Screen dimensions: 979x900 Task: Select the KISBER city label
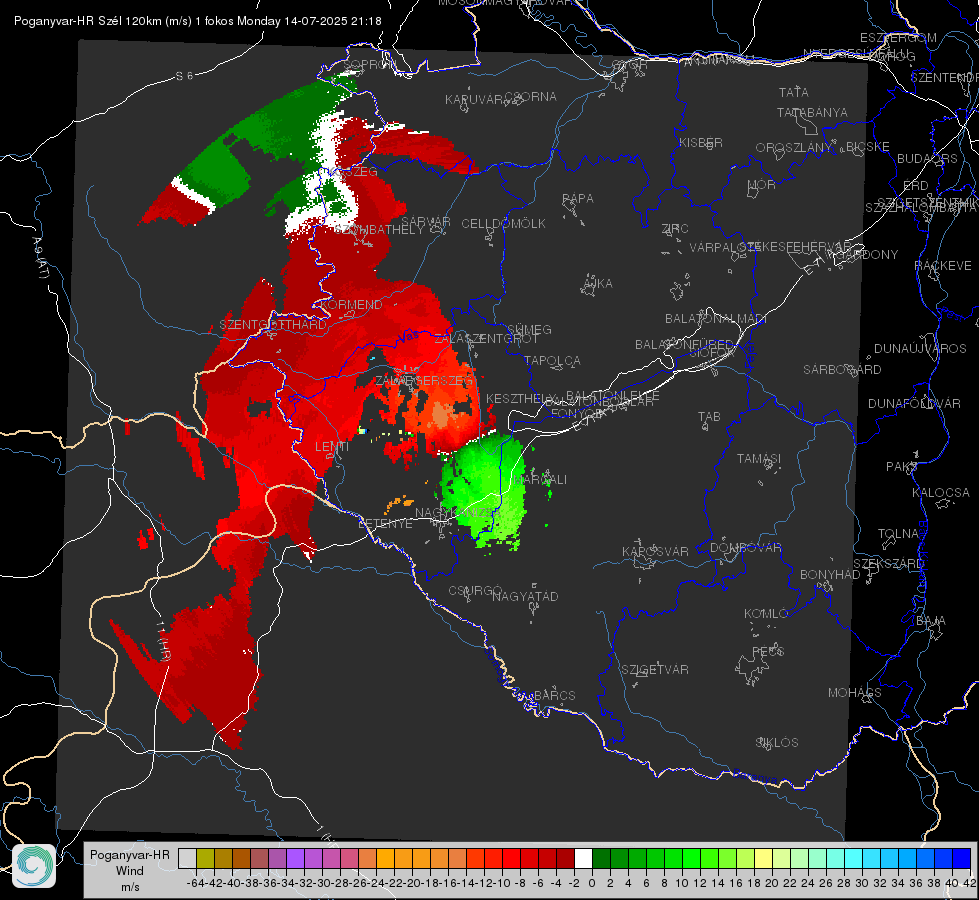pos(701,142)
